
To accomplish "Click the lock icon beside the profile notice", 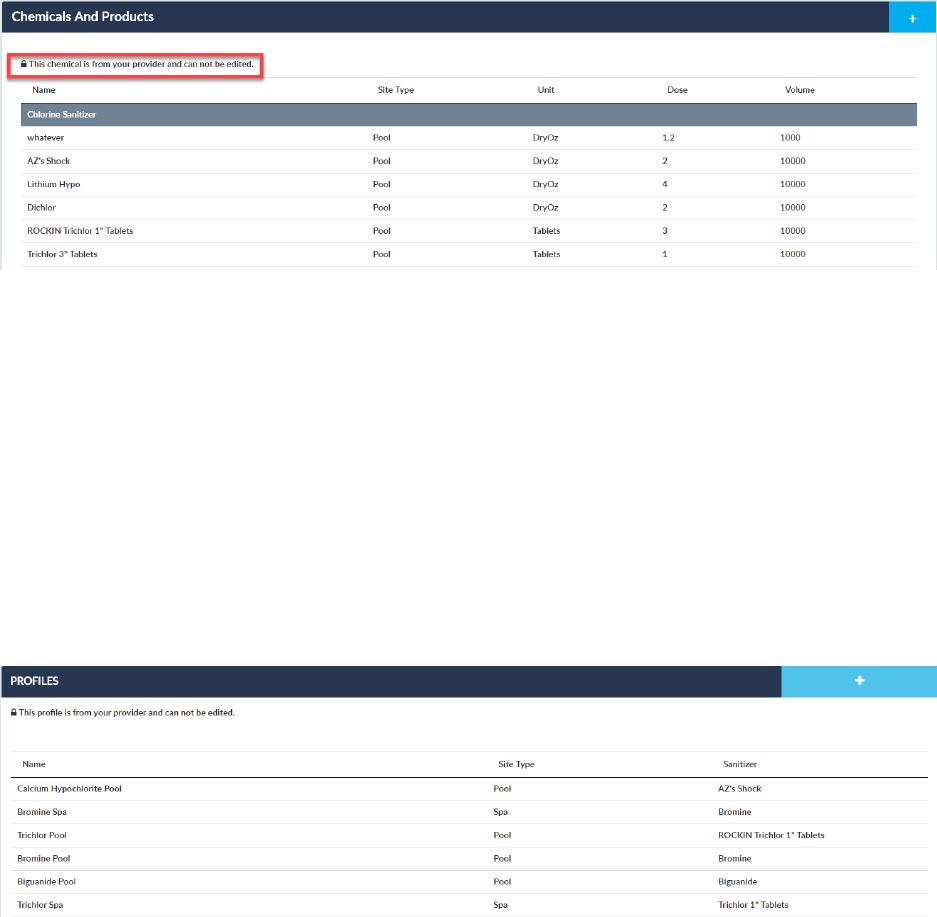I will pos(14,712).
